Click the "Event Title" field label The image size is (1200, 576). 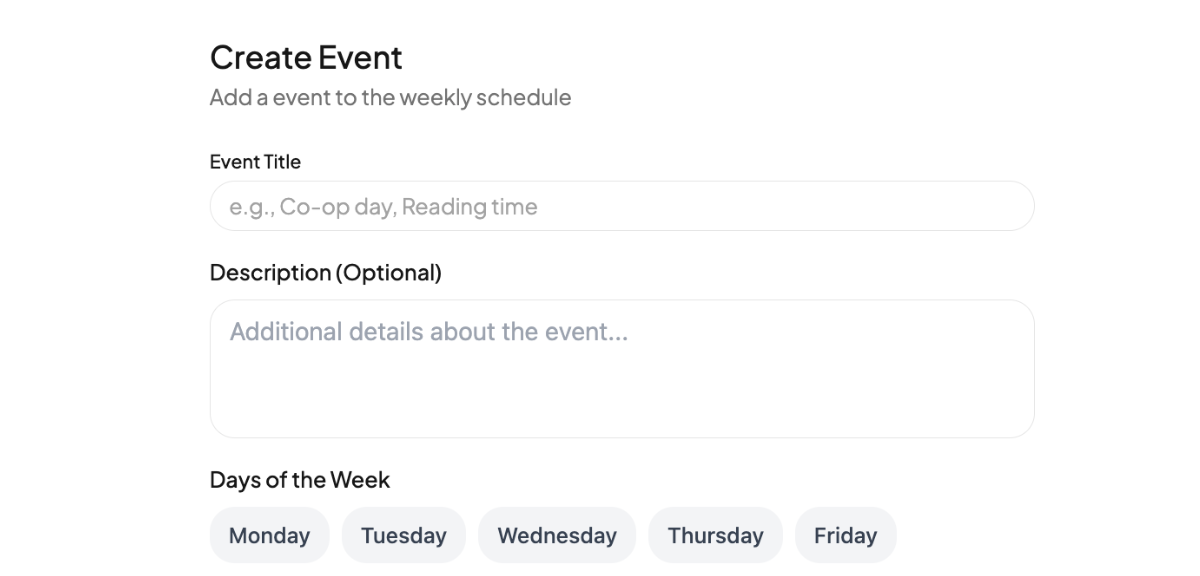point(255,162)
